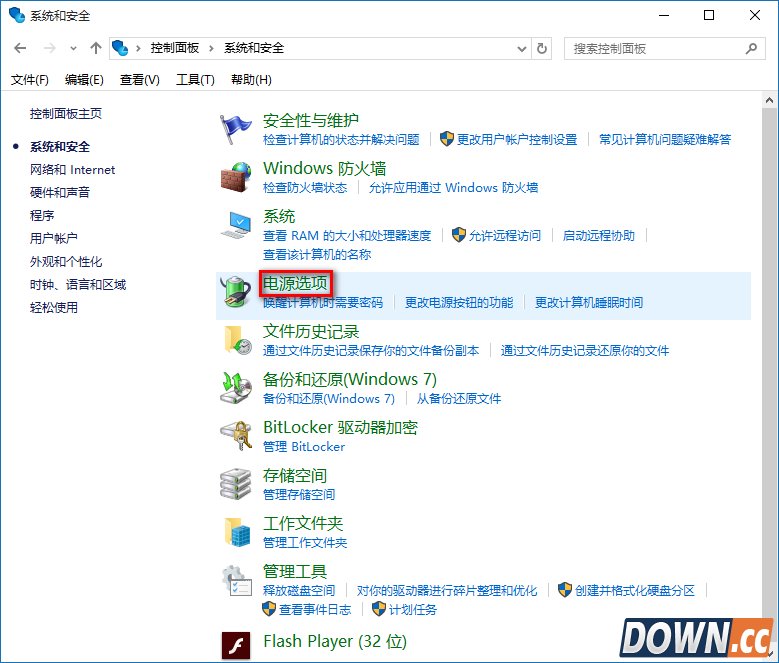Image resolution: width=779 pixels, height=663 pixels.
Task: Go up one level with up arrow
Action: tap(96, 48)
